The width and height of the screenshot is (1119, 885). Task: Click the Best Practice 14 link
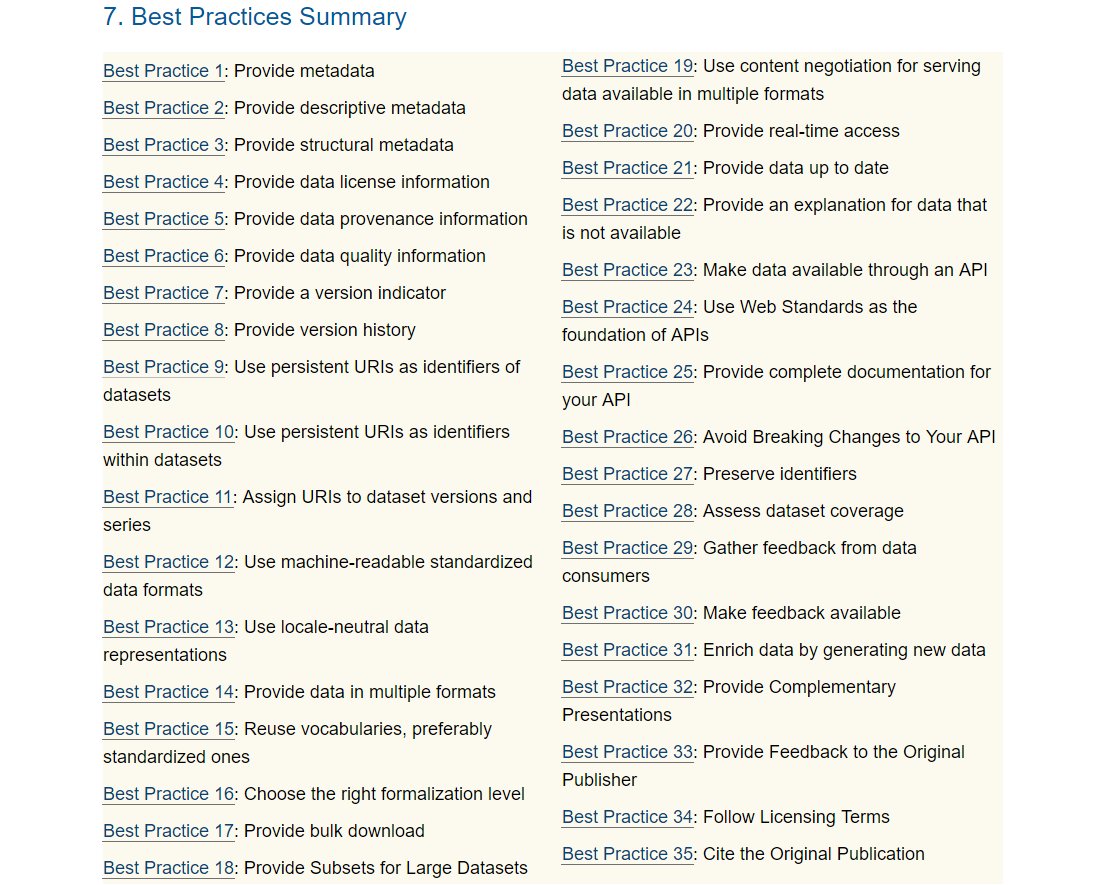168,692
